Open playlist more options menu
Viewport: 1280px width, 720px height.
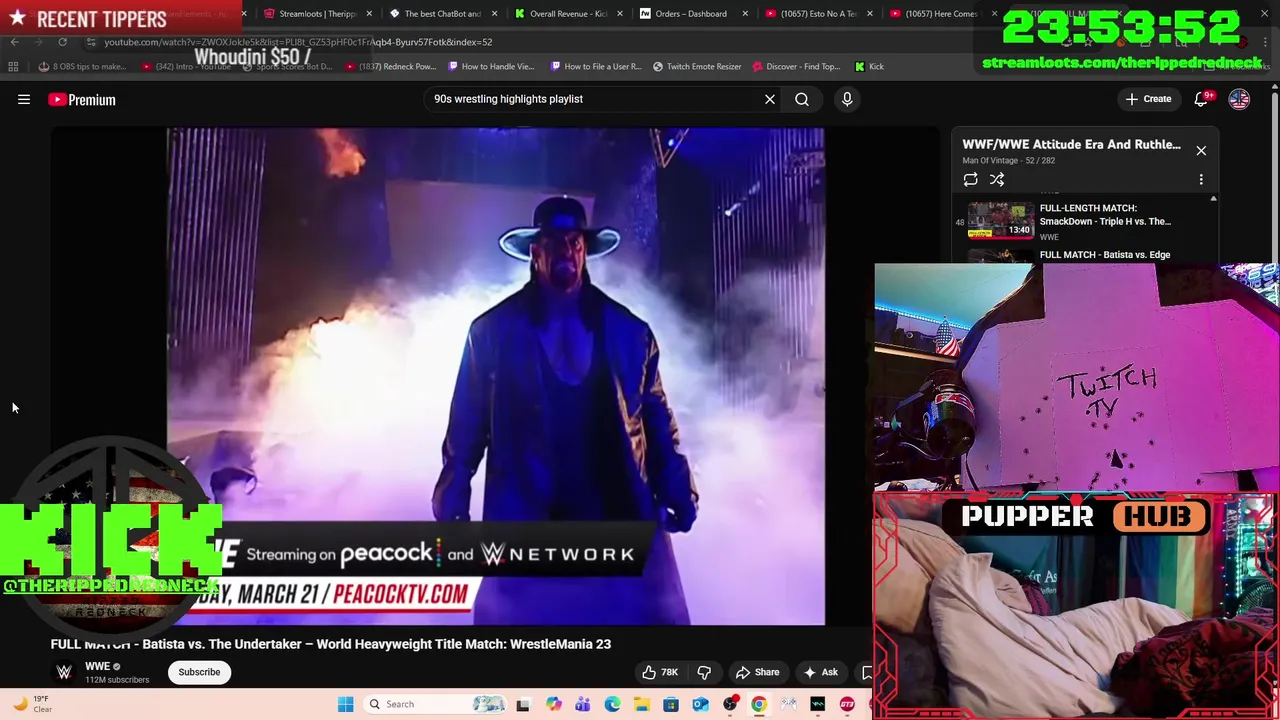coord(1201,180)
